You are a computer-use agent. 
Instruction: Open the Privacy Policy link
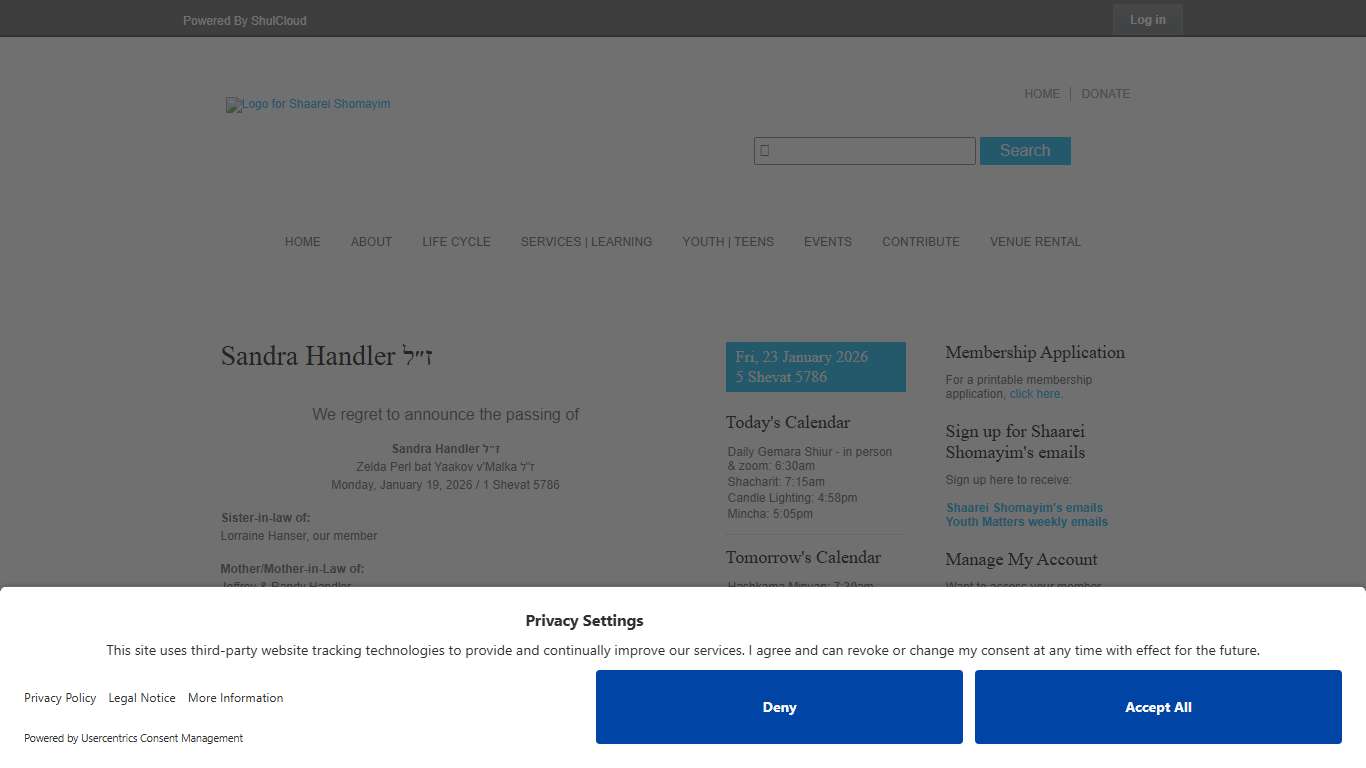(60, 698)
